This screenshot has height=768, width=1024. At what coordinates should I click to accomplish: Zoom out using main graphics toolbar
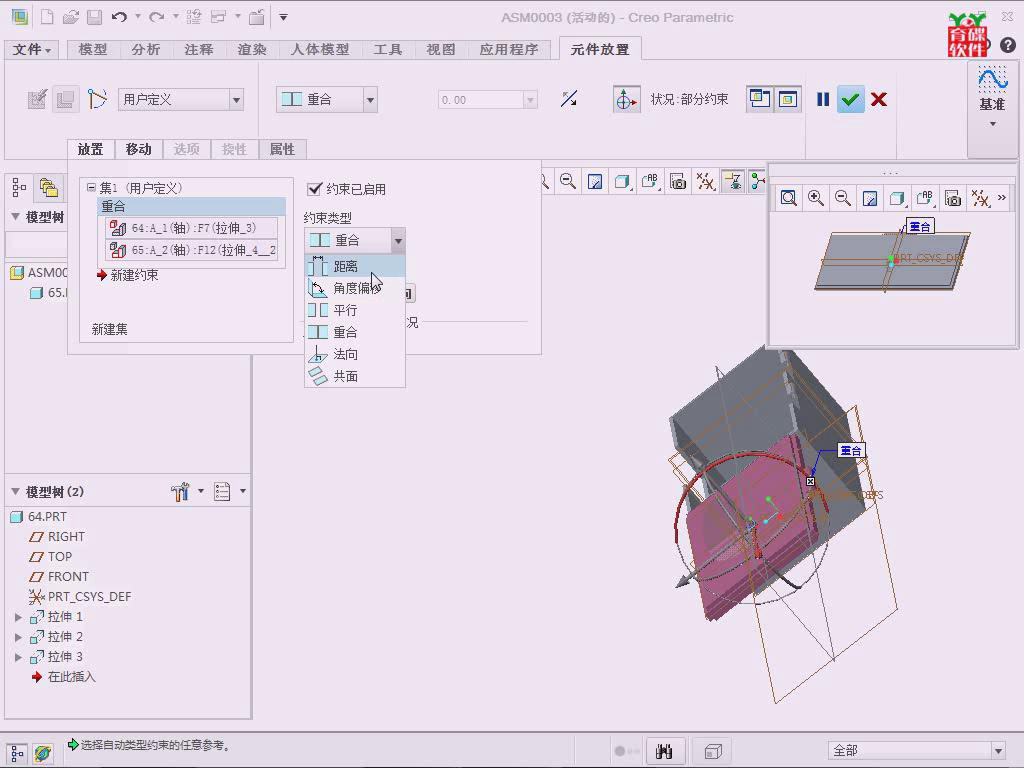pyautogui.click(x=568, y=182)
